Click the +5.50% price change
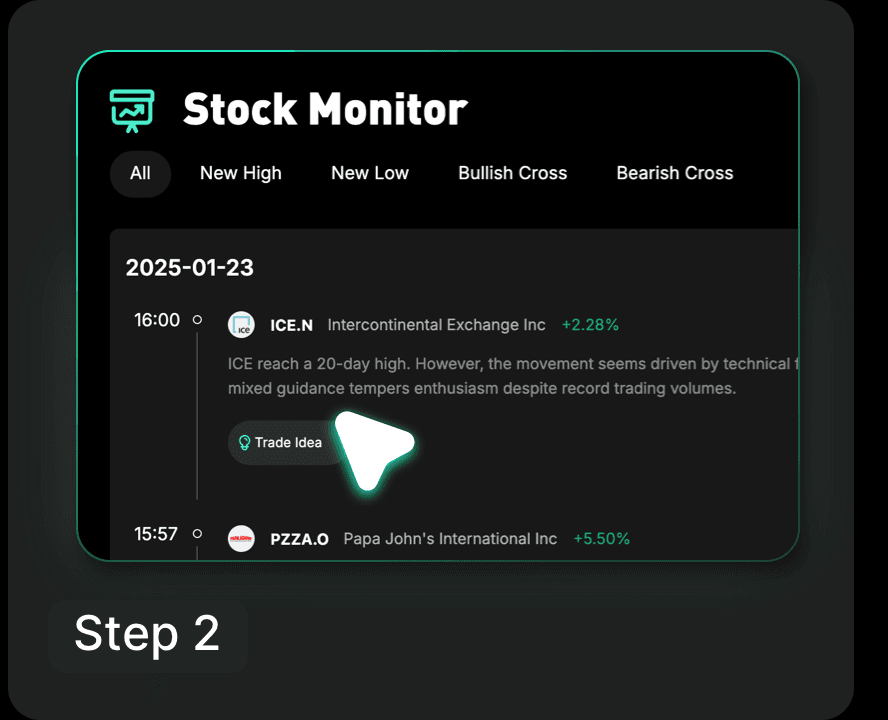This screenshot has height=720, width=888. (x=601, y=539)
